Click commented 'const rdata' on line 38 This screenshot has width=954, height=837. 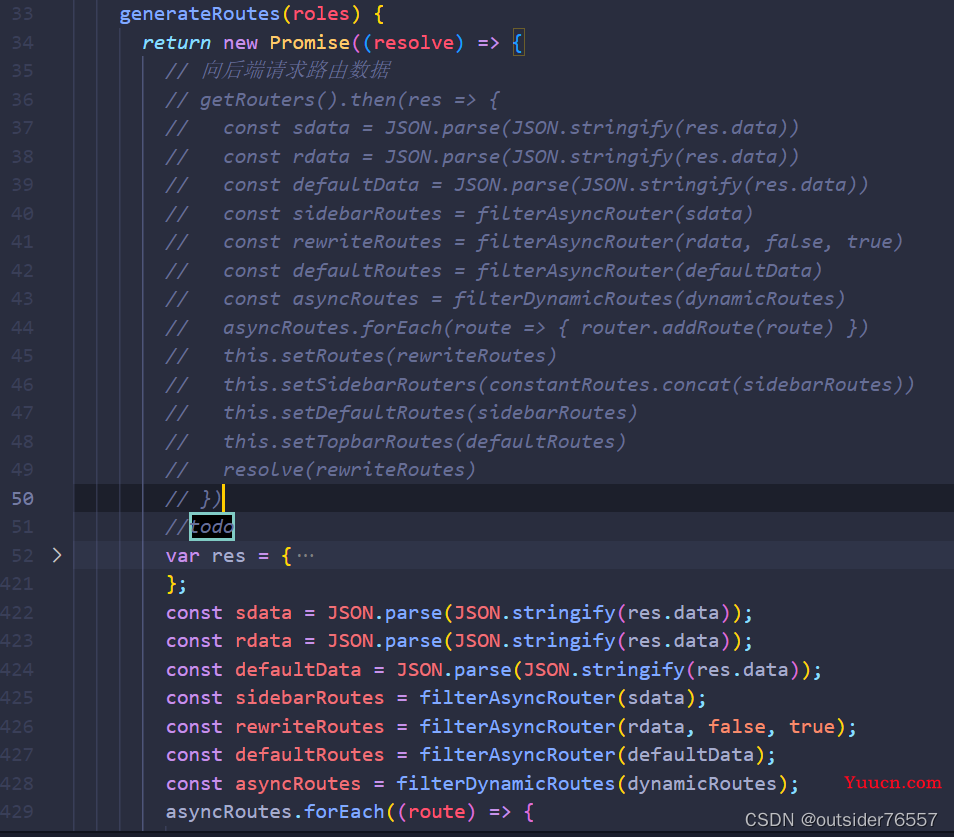pos(287,157)
